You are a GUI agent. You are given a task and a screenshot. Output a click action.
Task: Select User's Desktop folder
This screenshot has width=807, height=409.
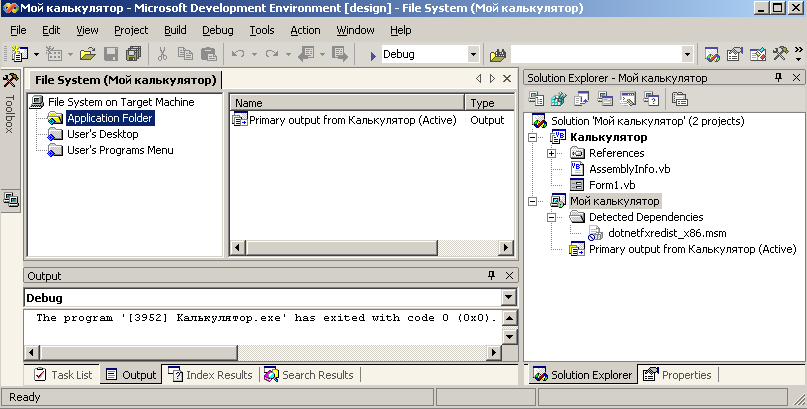tap(102, 134)
